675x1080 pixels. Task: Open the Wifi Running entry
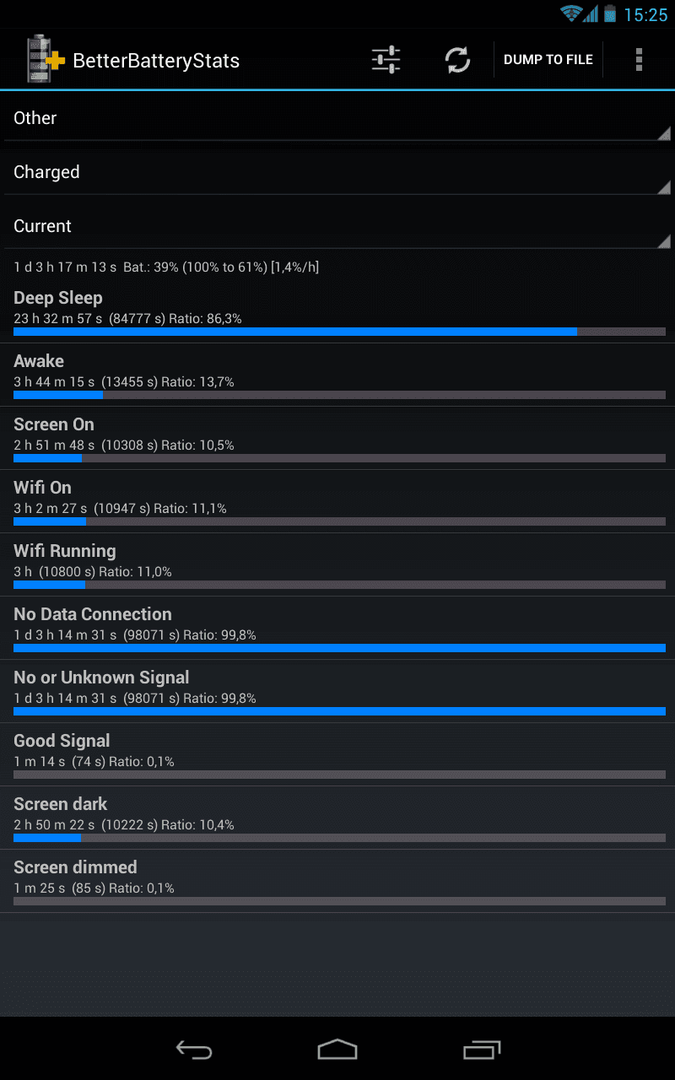(338, 565)
